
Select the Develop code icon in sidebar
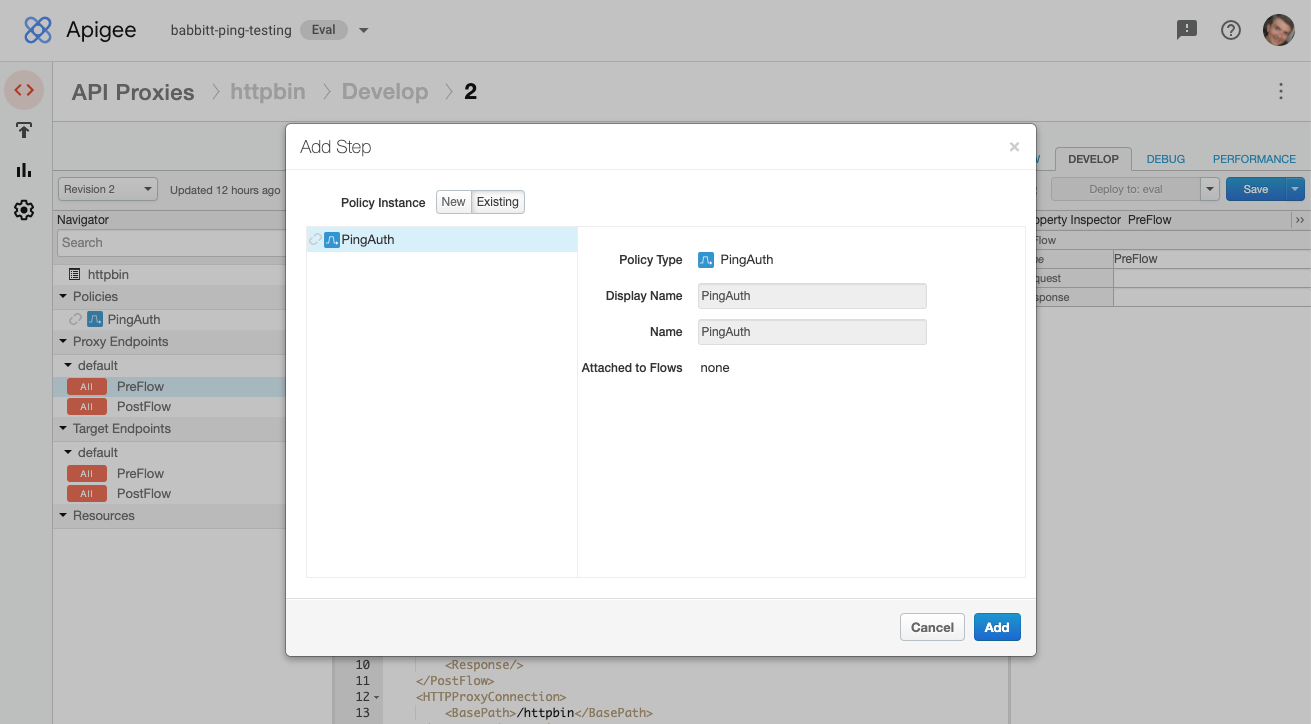point(24,90)
